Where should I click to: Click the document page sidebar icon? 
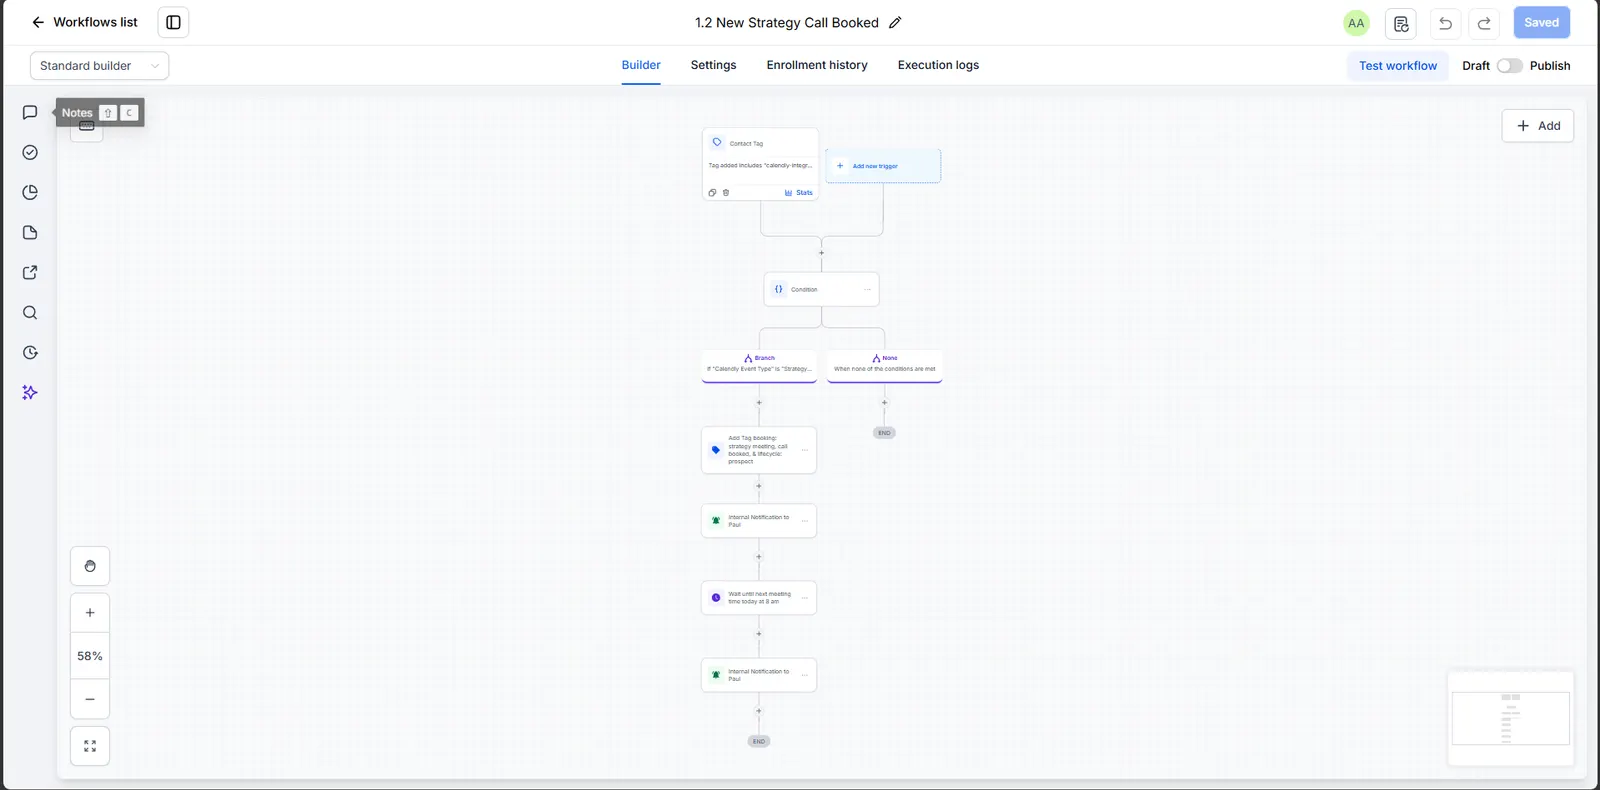click(x=30, y=233)
